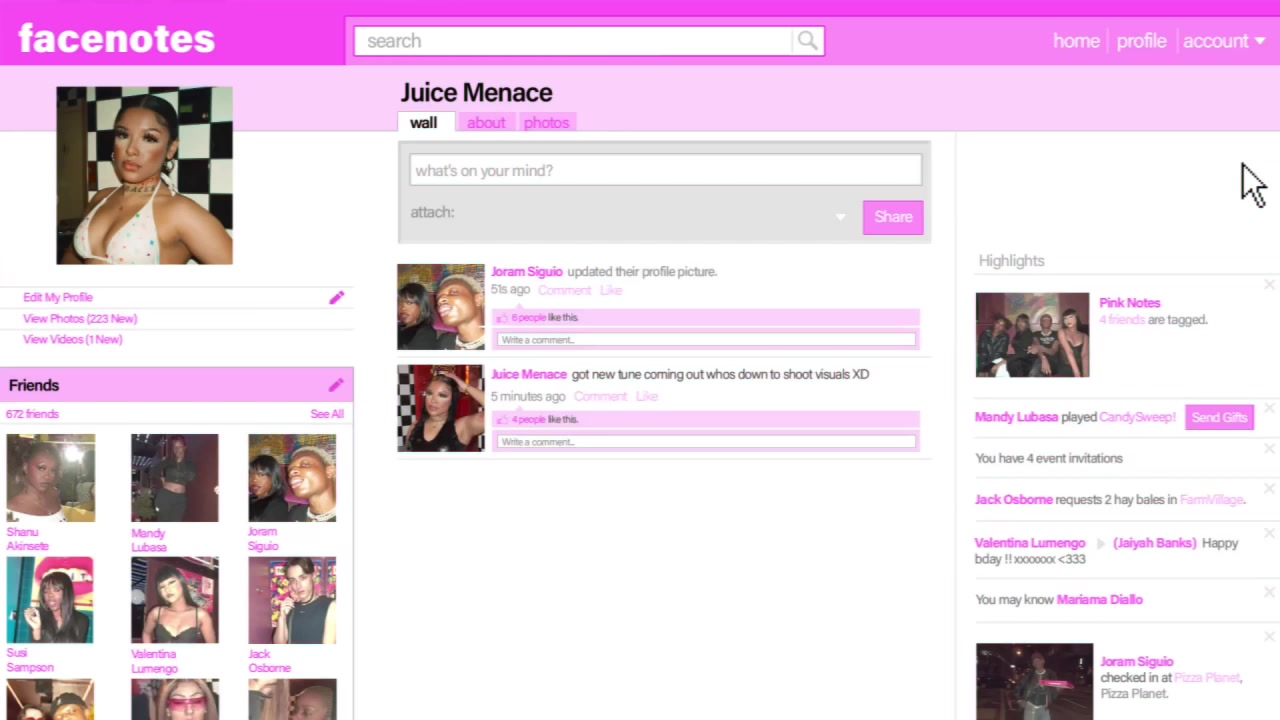Viewport: 1280px width, 720px height.
Task: Open Joram Siguio's post thumbnail
Action: pos(440,307)
